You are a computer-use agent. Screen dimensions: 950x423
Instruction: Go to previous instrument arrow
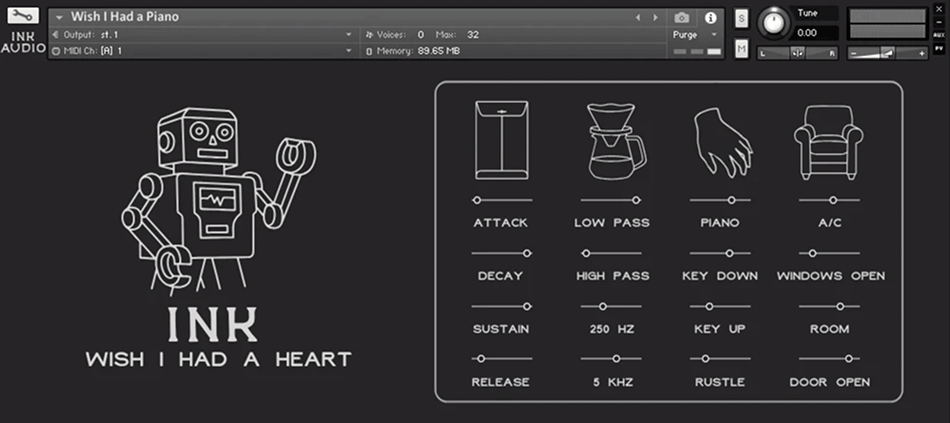tap(637, 18)
